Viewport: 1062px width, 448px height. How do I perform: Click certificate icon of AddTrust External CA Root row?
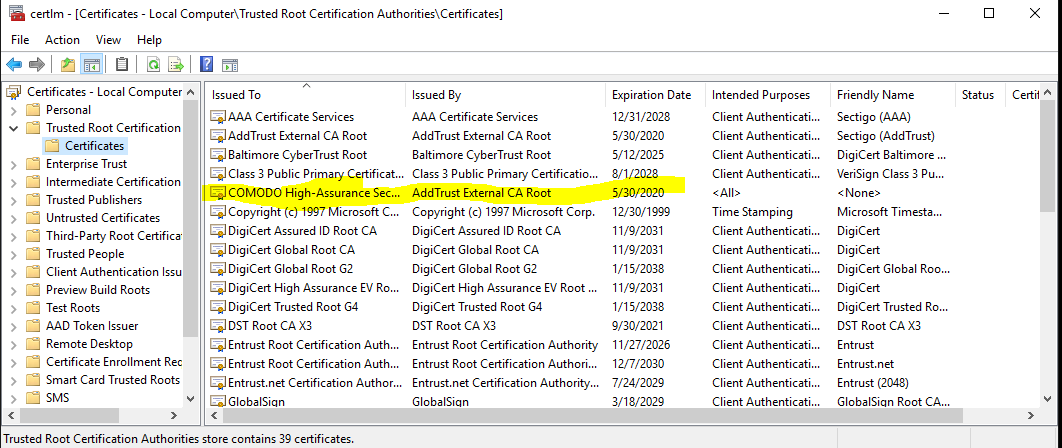[218, 136]
